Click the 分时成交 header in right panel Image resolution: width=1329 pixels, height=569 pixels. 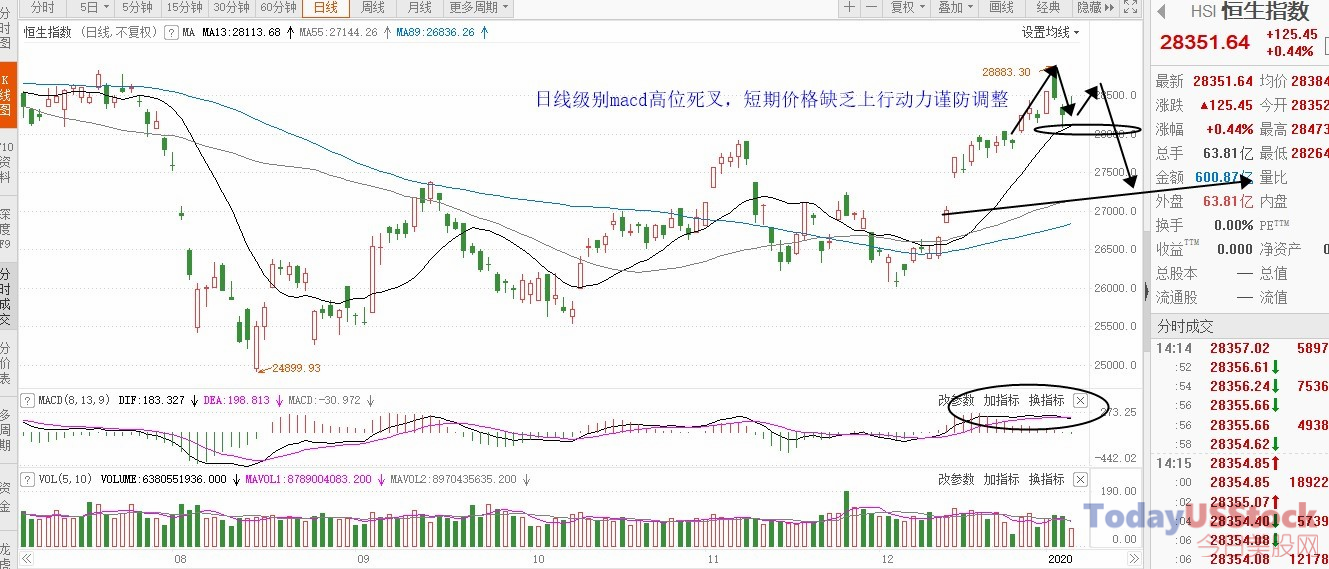1186,326
